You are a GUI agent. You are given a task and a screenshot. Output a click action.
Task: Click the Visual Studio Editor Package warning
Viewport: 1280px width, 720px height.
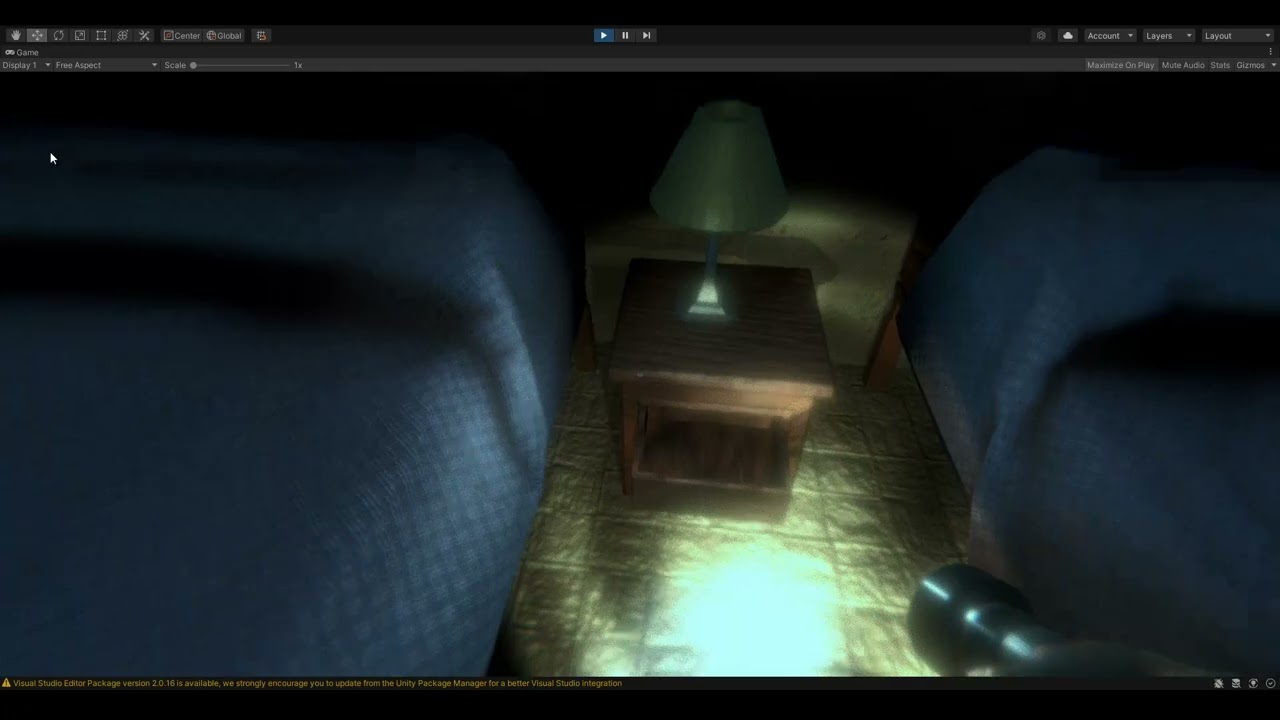(317, 684)
